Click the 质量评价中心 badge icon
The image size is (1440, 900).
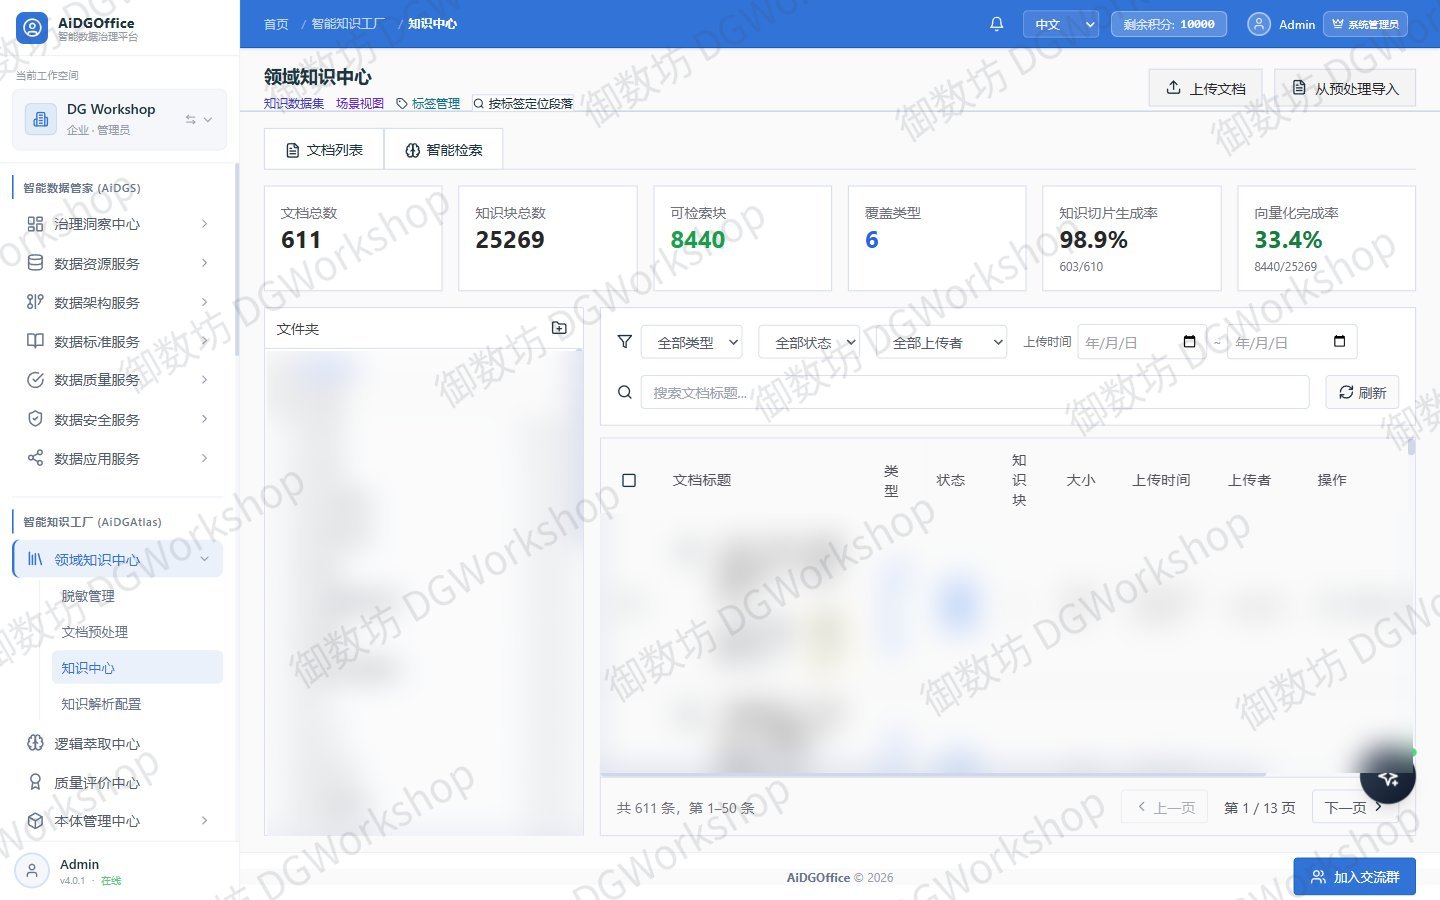point(35,782)
